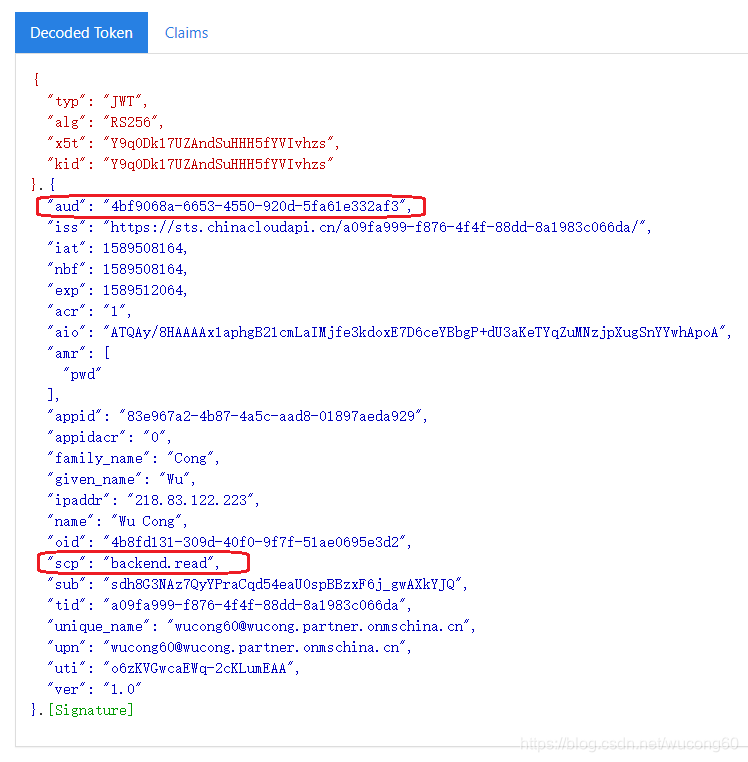Click the appid GUID value line

pos(237,416)
